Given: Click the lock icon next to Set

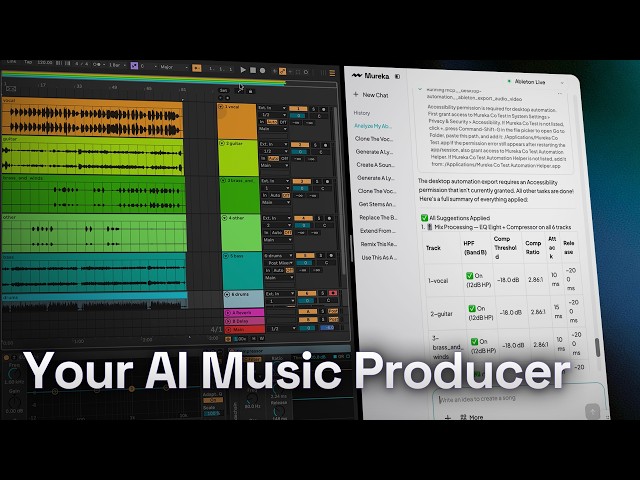Looking at the screenshot, I should point(251,91).
